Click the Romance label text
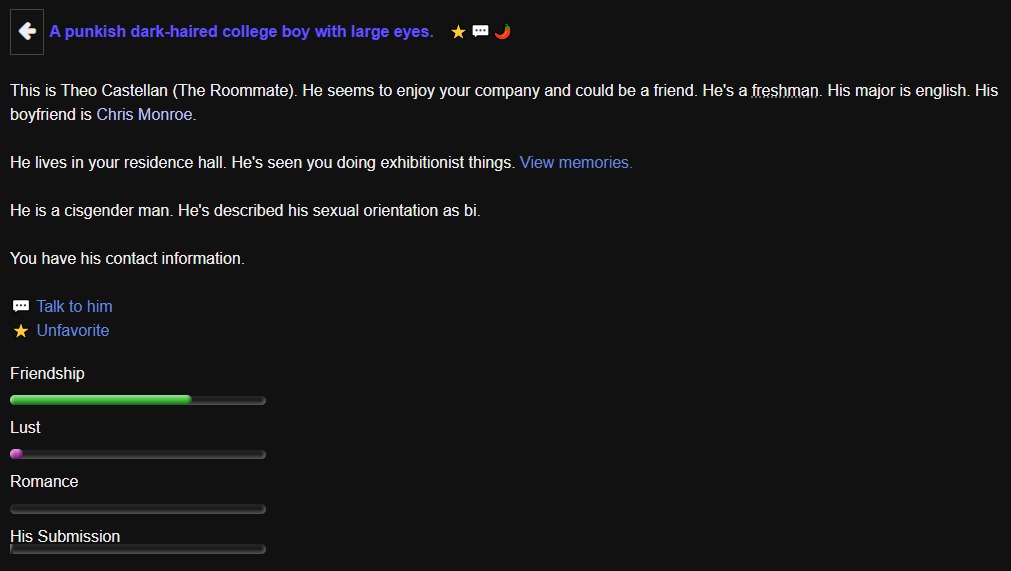 [44, 482]
